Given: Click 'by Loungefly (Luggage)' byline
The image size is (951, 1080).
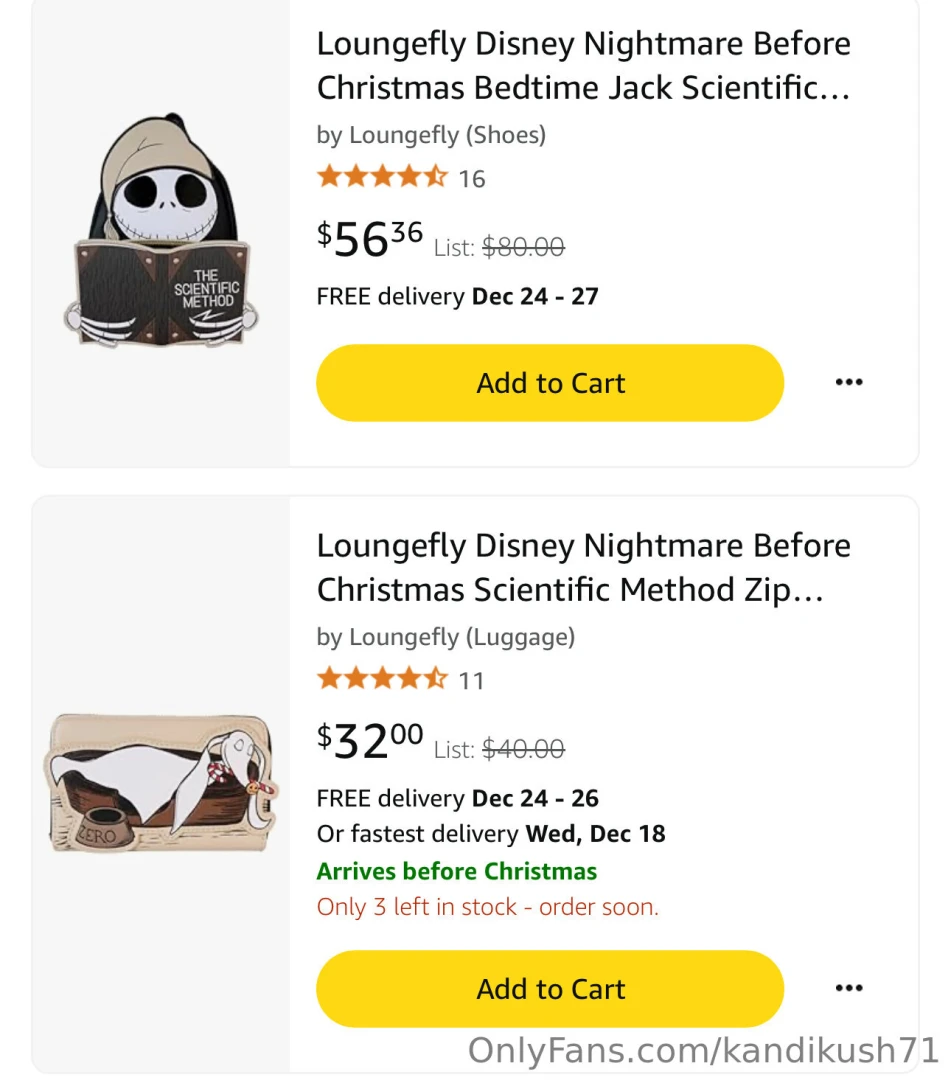Looking at the screenshot, I should [x=445, y=637].
